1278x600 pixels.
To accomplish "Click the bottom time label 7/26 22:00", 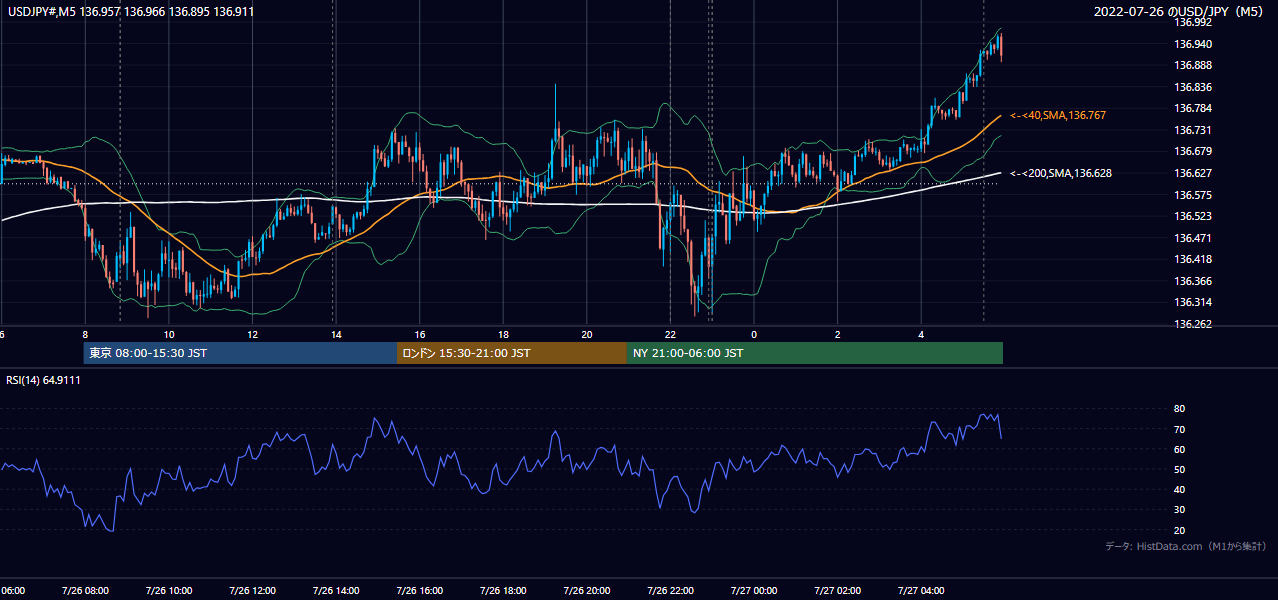I will click(670, 590).
